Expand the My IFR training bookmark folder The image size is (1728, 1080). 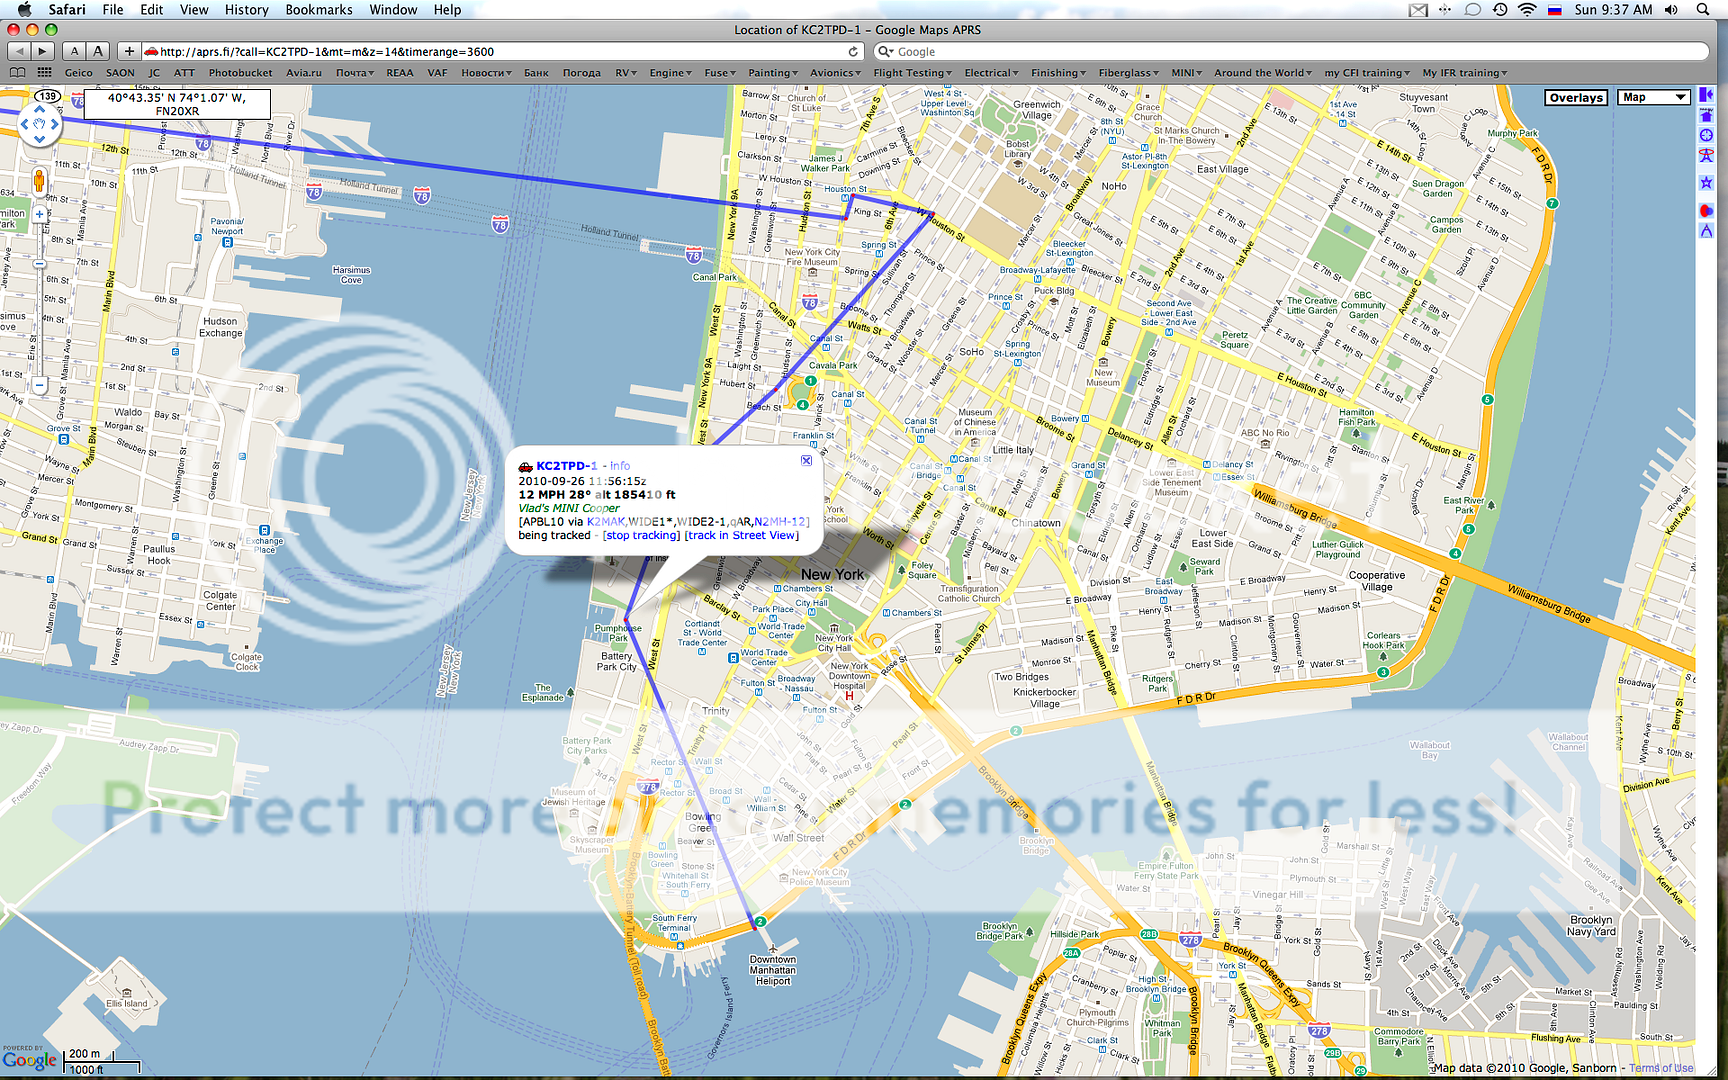[1464, 73]
